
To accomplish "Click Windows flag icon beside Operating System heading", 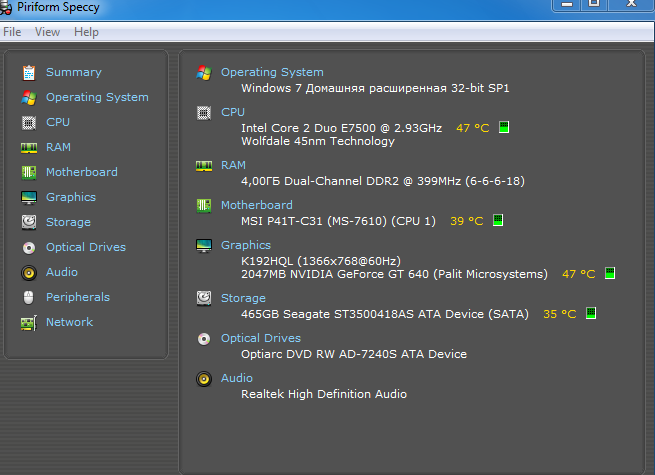I will pos(204,73).
